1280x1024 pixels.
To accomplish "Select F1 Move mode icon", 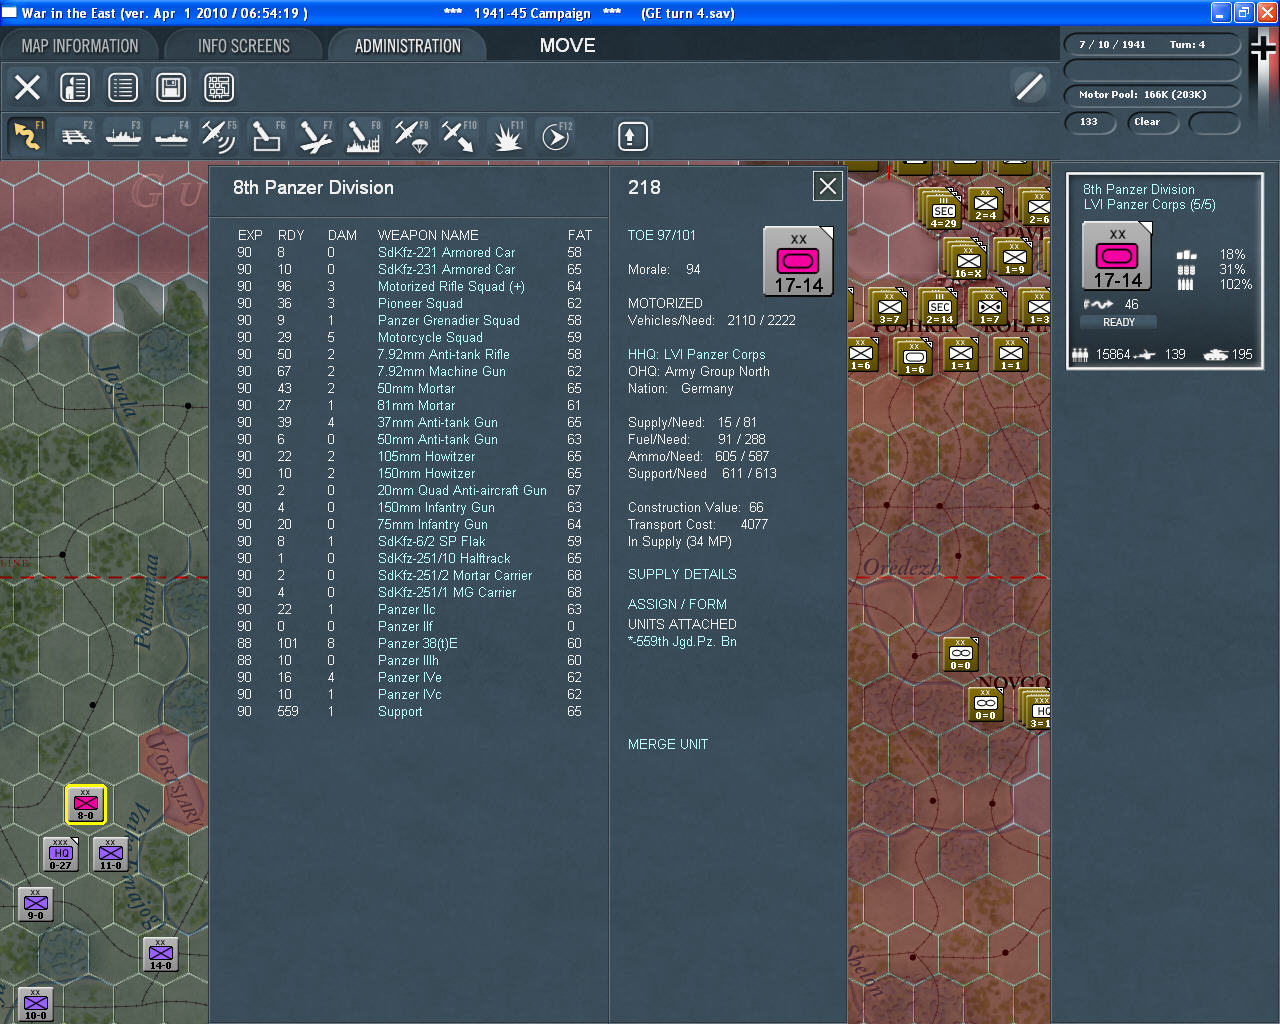I will pyautogui.click(x=28, y=136).
